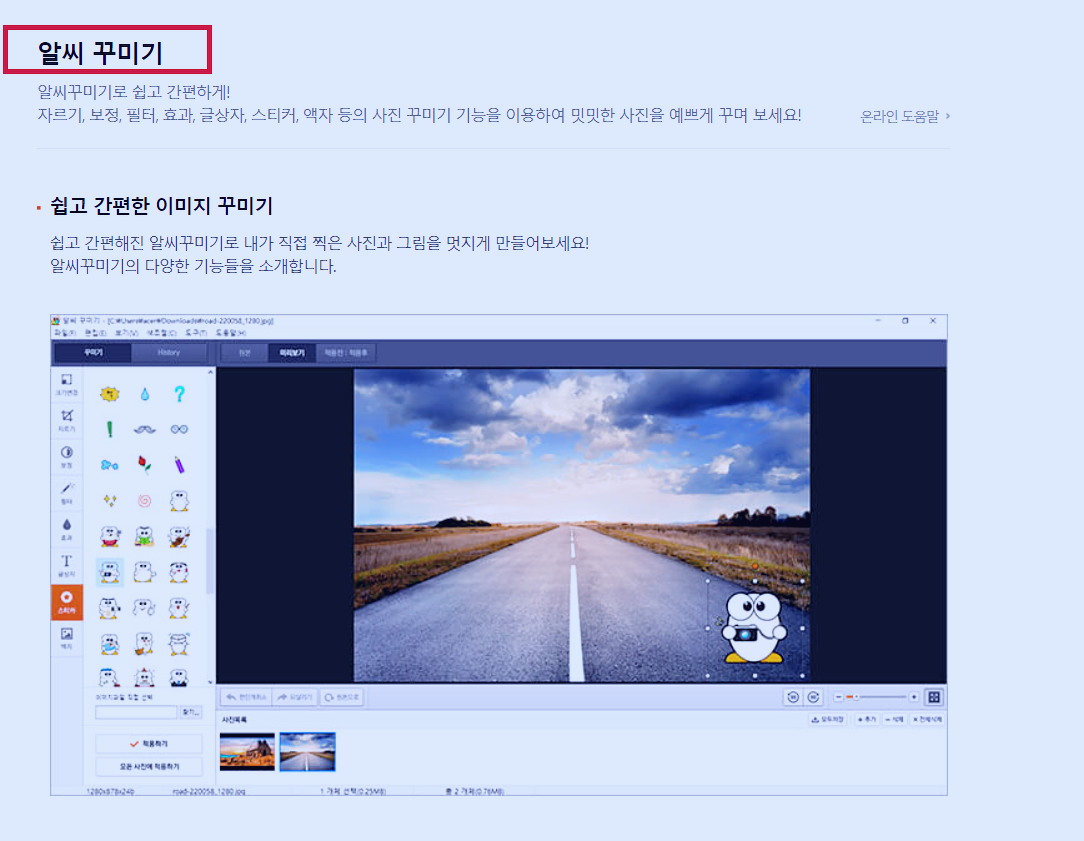Select the 글상자 text box tool
This screenshot has width=1084, height=841.
click(66, 566)
